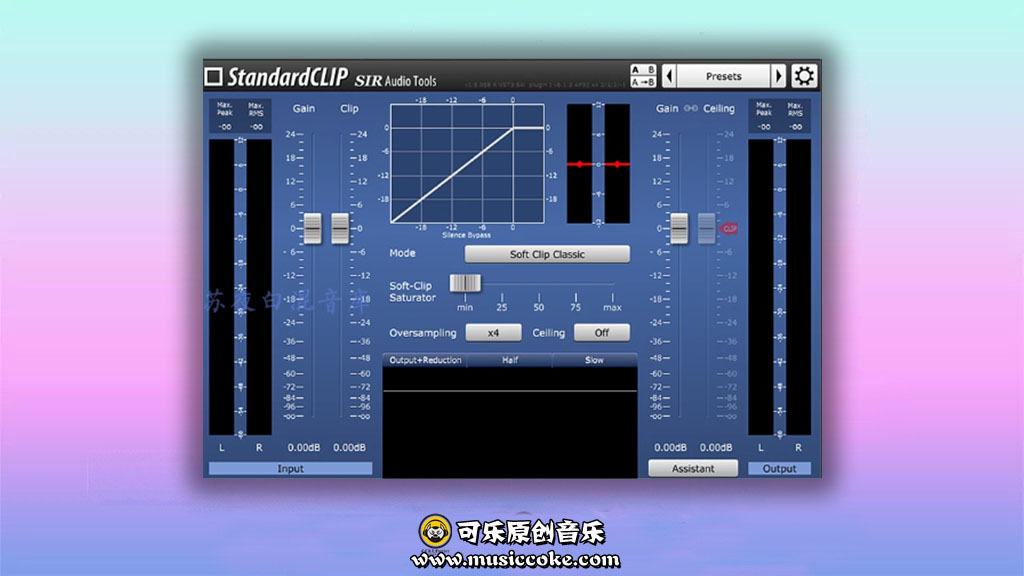This screenshot has height=576, width=1024.
Task: Open settings with the gear icon
Action: [x=804, y=76]
